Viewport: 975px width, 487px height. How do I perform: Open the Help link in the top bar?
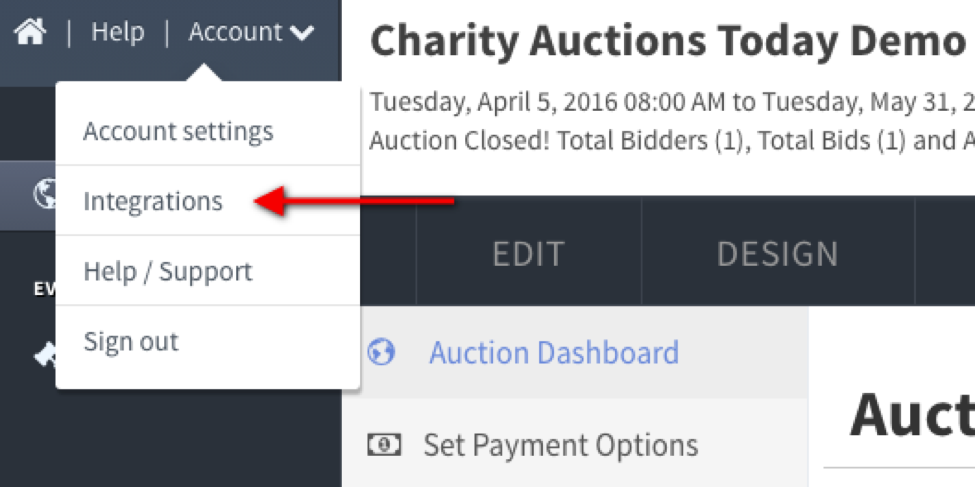point(118,32)
